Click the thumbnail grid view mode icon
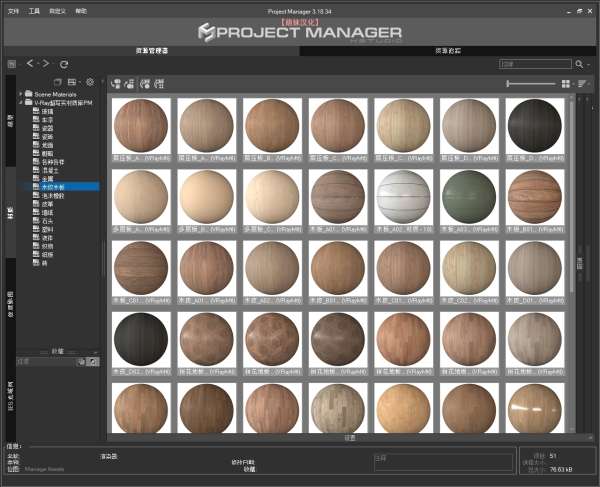 [x=566, y=83]
